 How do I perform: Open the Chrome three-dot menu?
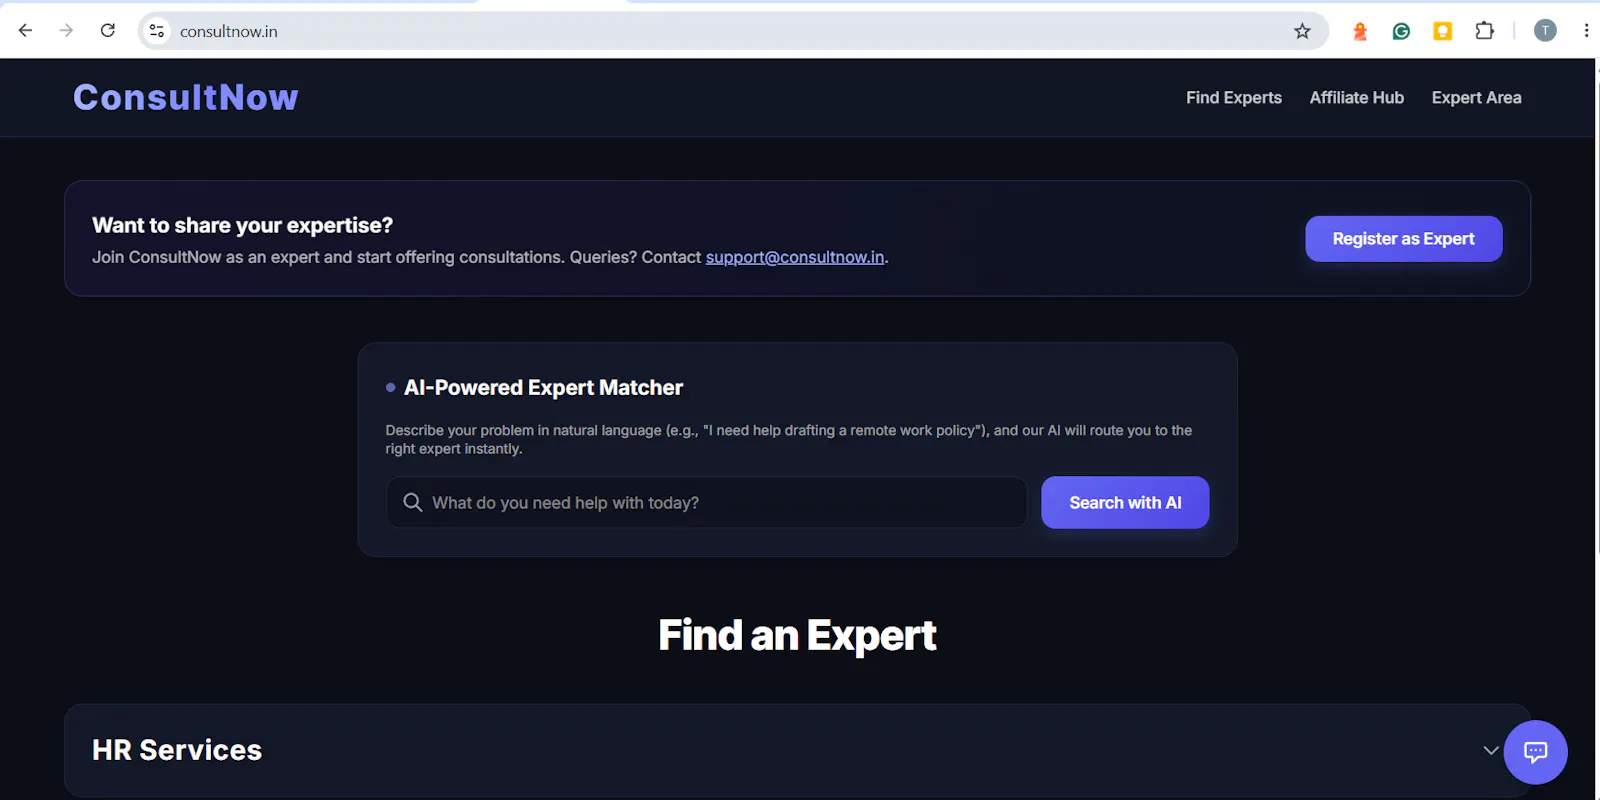click(1586, 31)
